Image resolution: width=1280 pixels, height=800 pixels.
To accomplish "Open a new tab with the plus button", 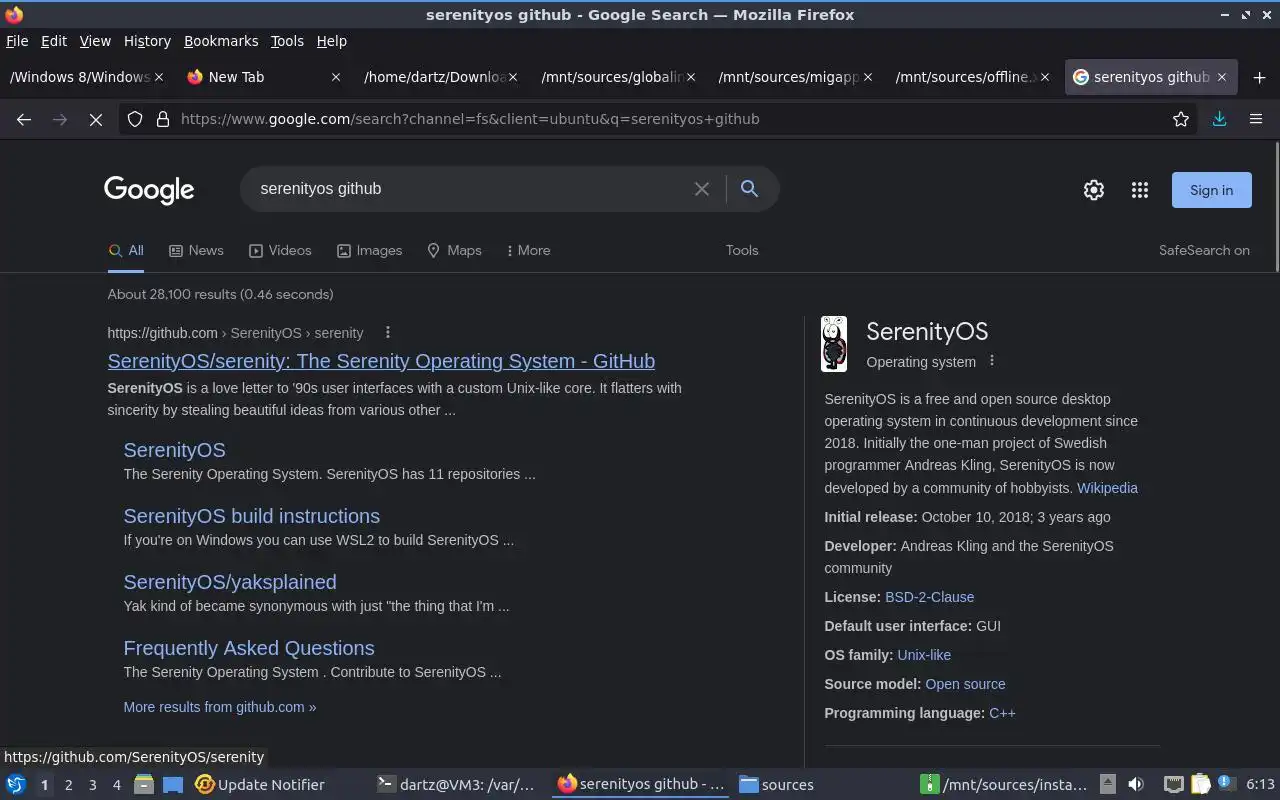I will [x=1259, y=77].
